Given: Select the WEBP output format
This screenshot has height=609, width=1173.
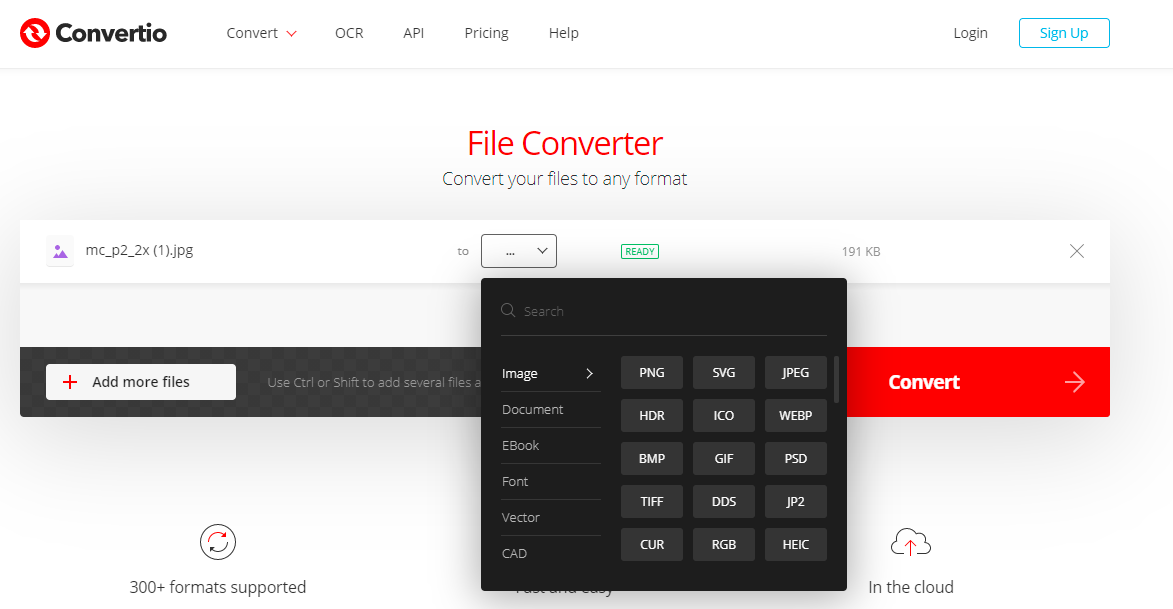Looking at the screenshot, I should pyautogui.click(x=795, y=415).
